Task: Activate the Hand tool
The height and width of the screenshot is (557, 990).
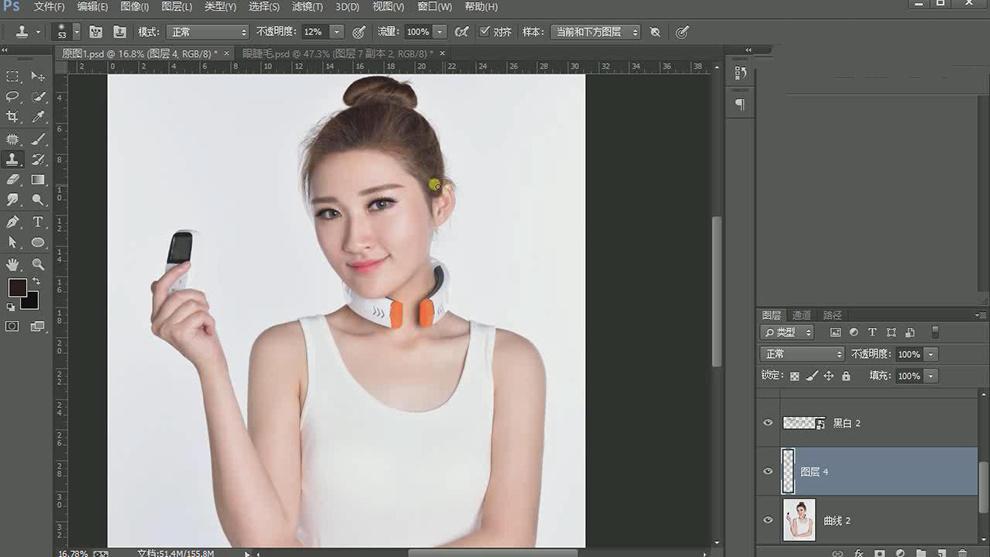Action: 13,264
